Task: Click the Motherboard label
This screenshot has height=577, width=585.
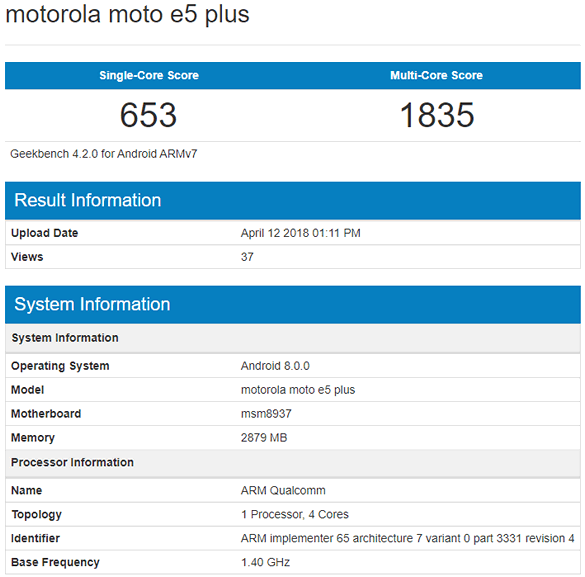Action: coord(46,414)
